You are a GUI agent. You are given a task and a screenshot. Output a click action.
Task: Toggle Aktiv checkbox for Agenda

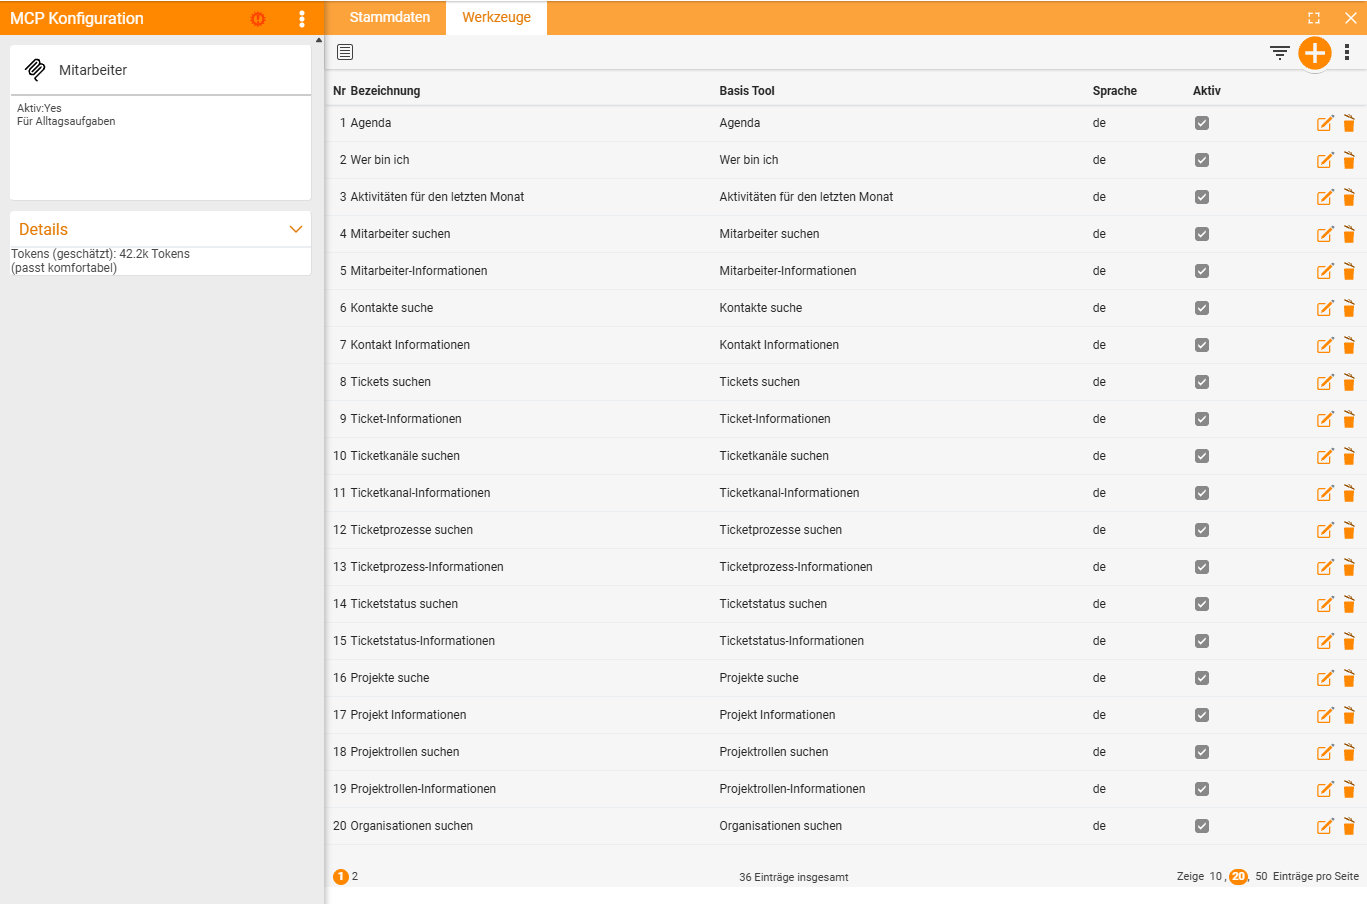[x=1202, y=123]
